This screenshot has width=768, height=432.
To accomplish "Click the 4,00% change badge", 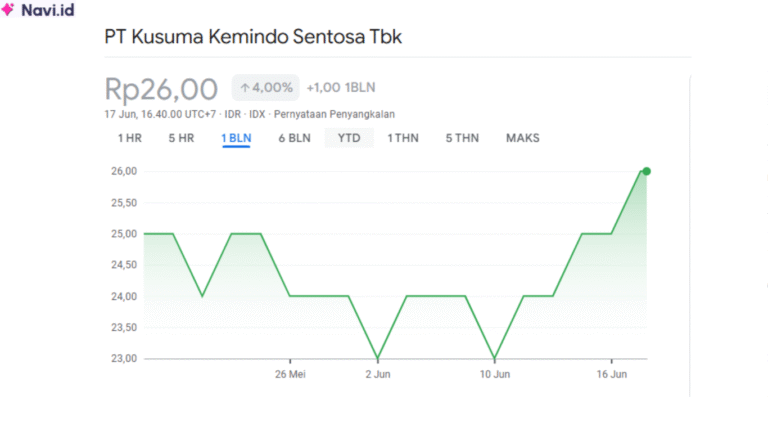I will 265,88.
